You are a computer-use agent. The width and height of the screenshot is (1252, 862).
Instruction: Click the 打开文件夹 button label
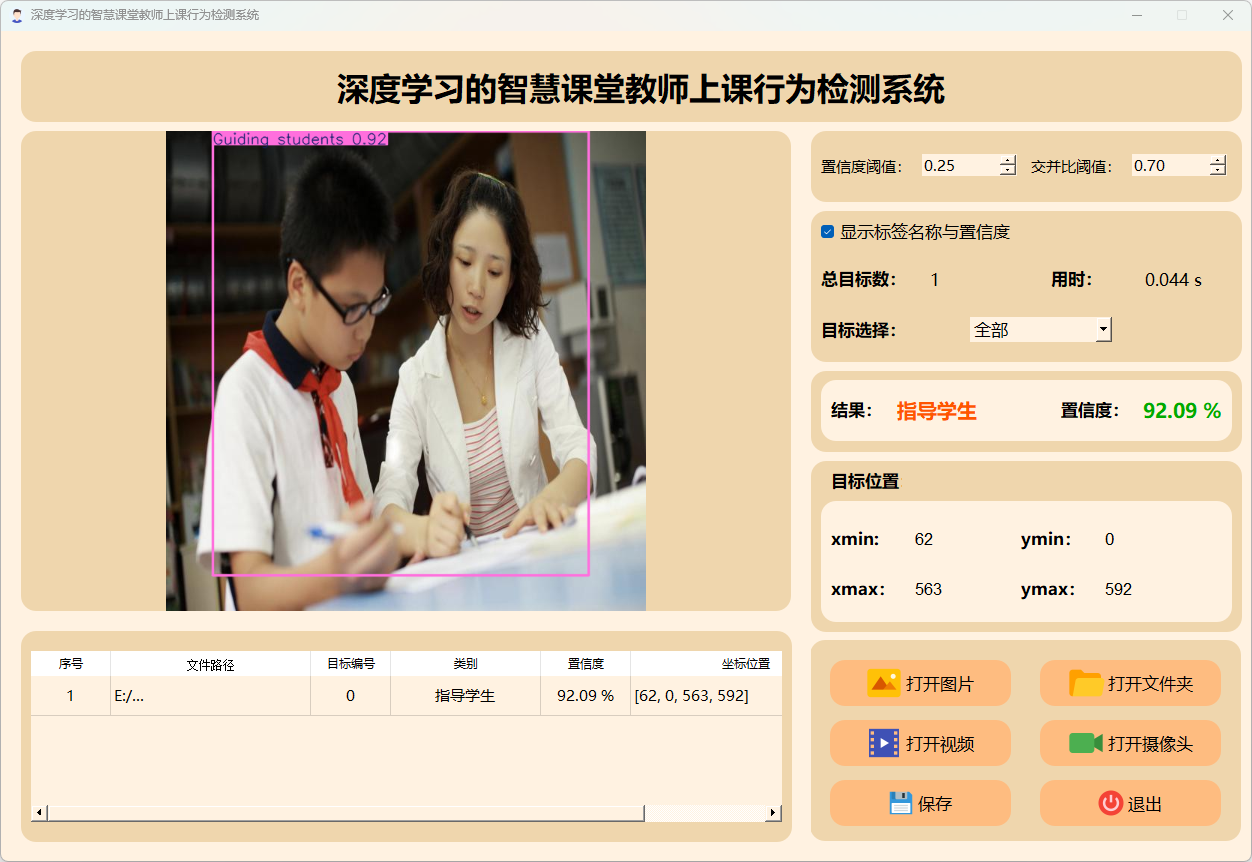coord(1151,684)
